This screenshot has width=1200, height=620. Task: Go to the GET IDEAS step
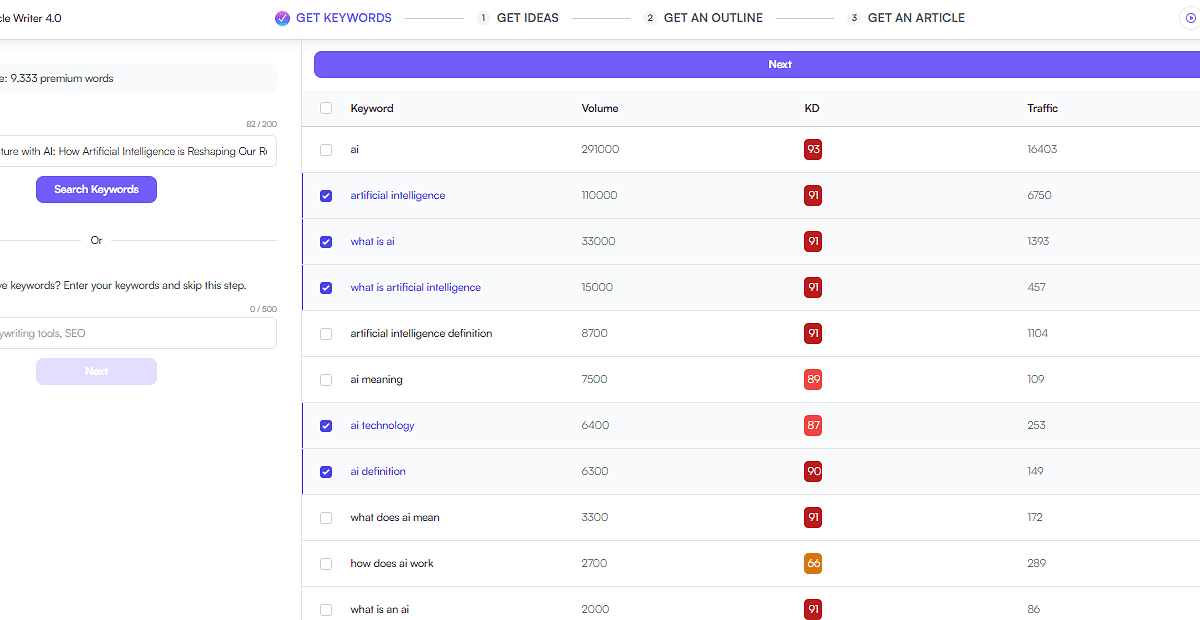pos(527,18)
